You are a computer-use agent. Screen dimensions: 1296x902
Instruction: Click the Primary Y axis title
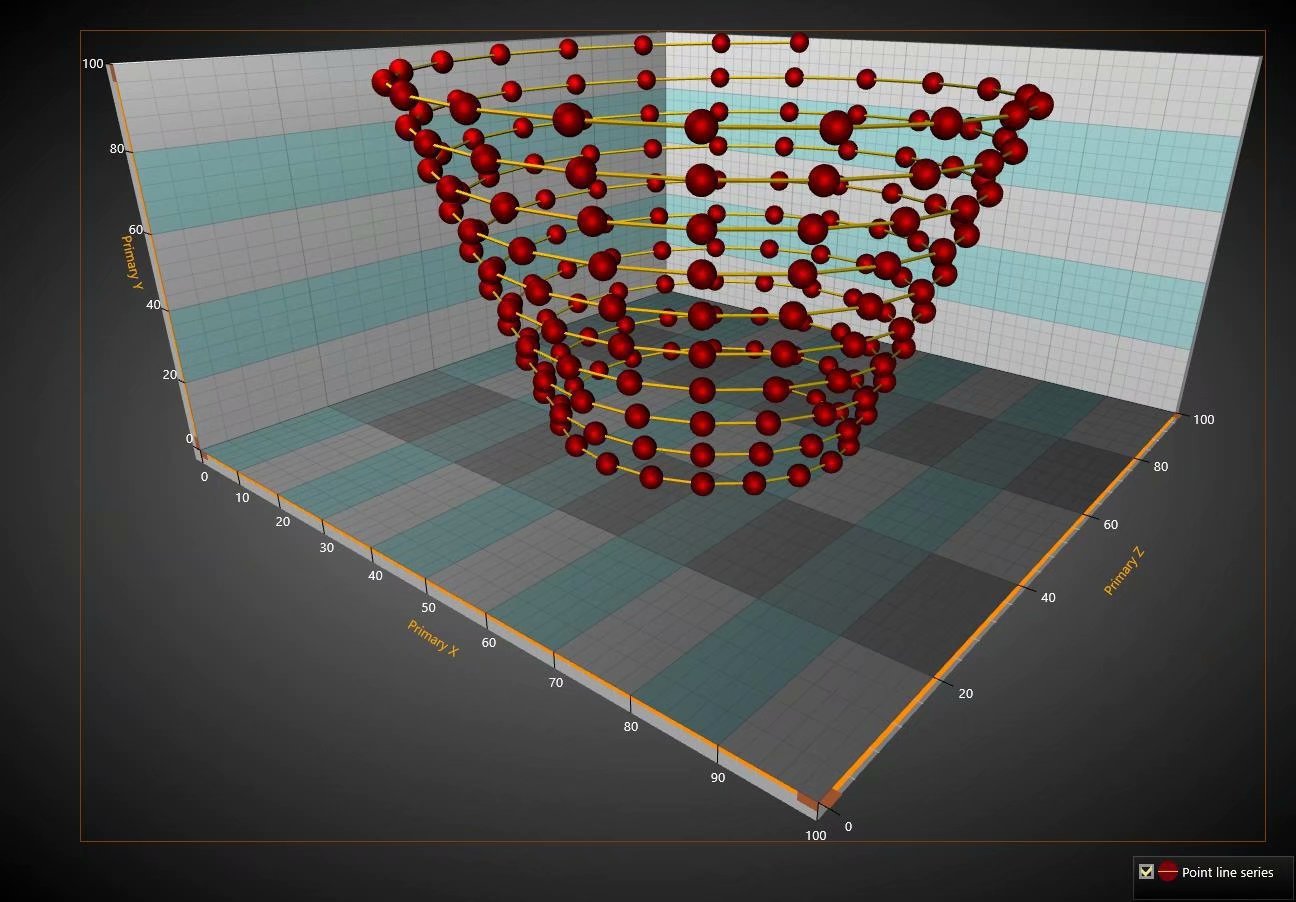coord(132,262)
